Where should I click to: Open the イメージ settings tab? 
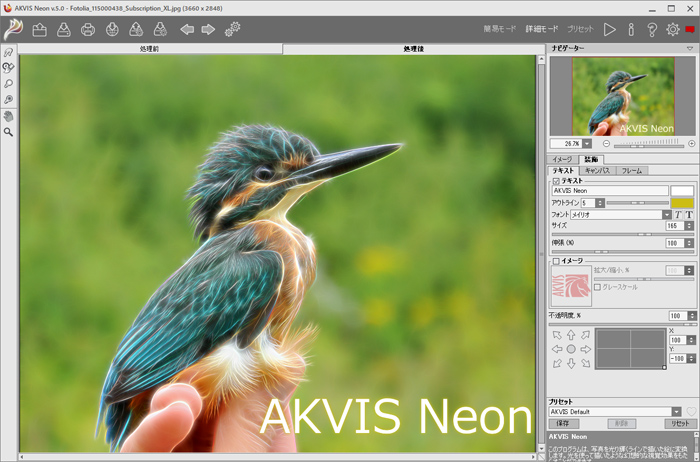562,159
